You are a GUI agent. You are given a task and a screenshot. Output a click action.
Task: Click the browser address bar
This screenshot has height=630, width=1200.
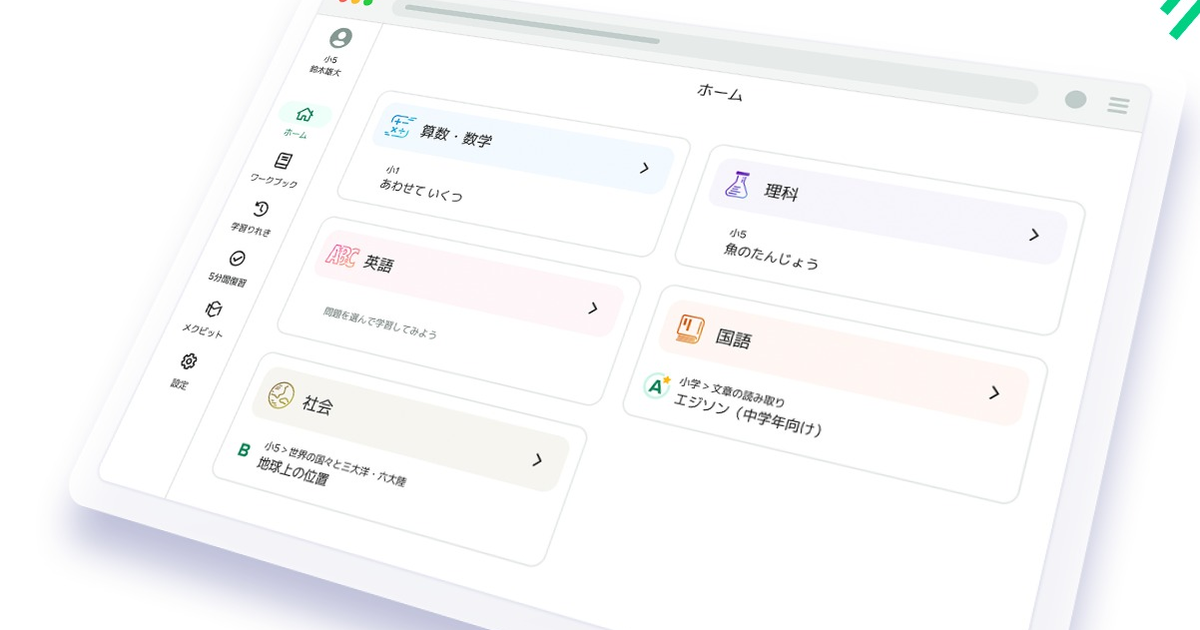[x=715, y=52]
